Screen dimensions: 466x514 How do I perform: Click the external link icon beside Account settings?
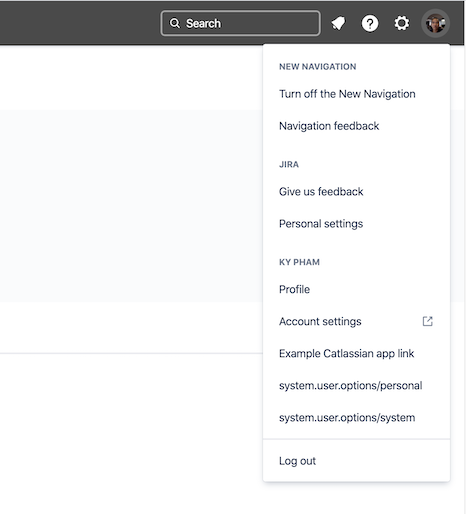tap(428, 321)
